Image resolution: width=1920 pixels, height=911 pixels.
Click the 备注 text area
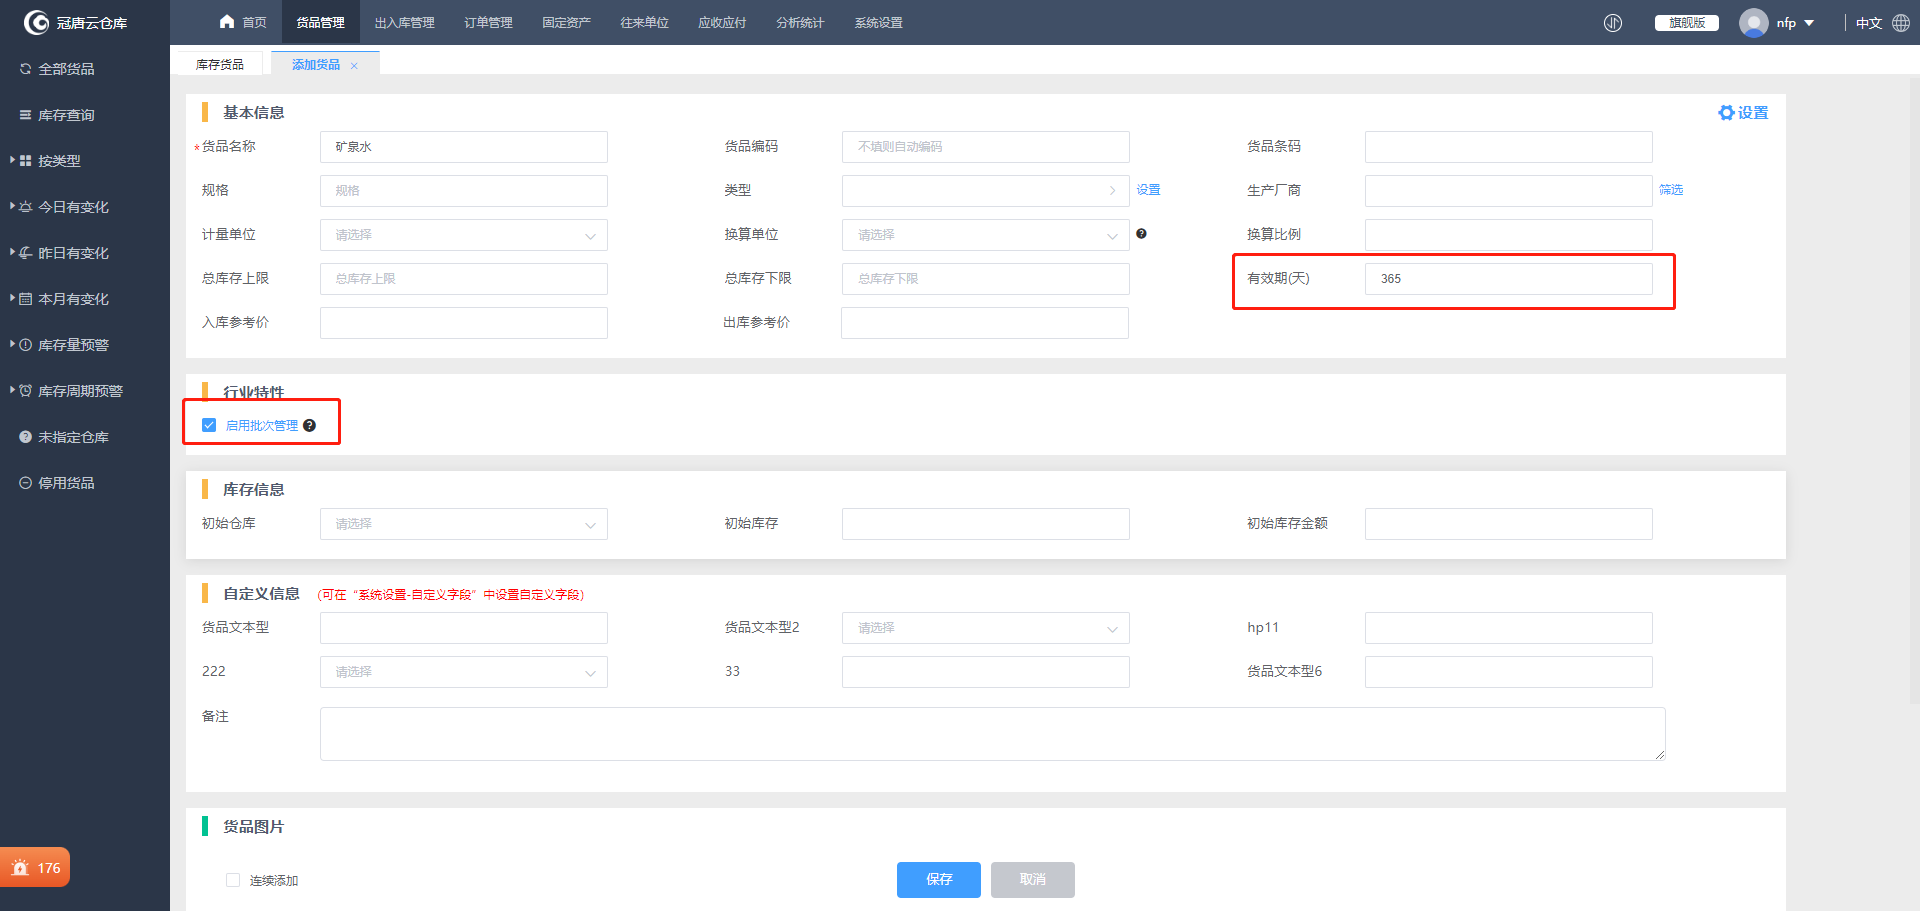tap(993, 734)
